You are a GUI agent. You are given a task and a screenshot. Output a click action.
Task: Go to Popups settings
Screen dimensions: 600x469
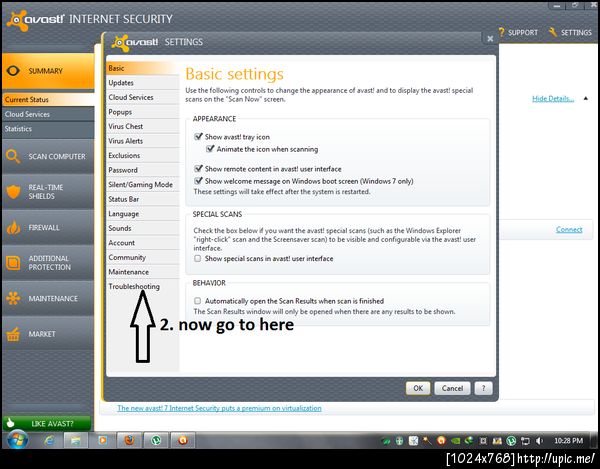(x=142, y=112)
